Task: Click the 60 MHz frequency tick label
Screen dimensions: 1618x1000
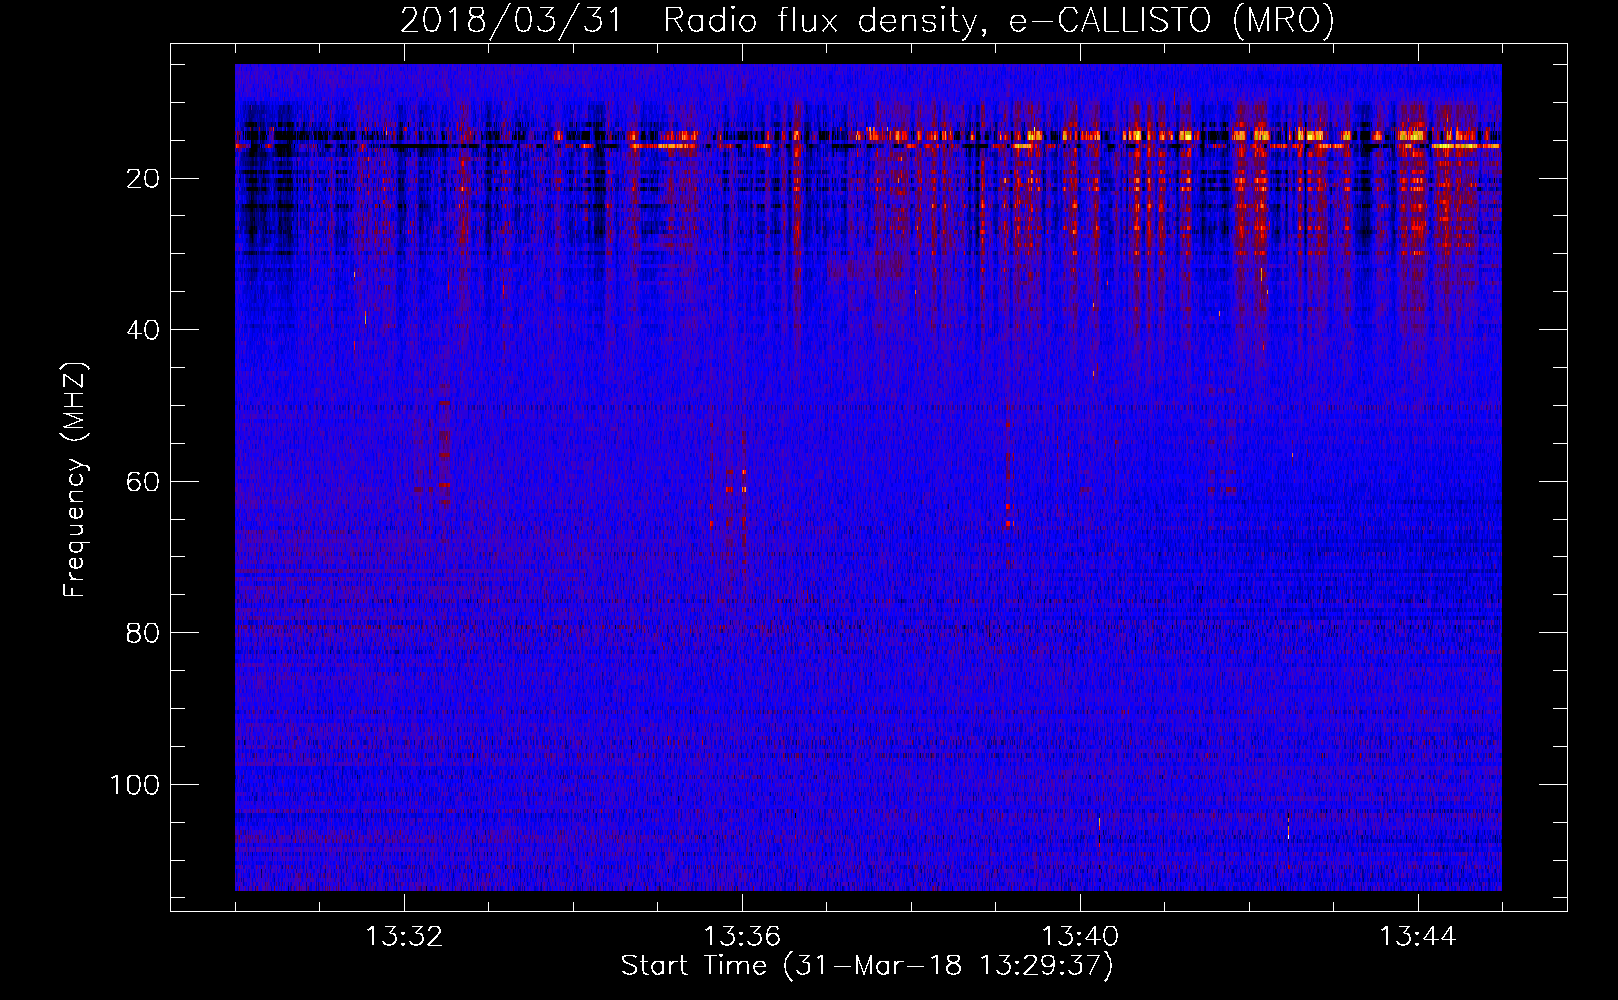Action: (144, 482)
